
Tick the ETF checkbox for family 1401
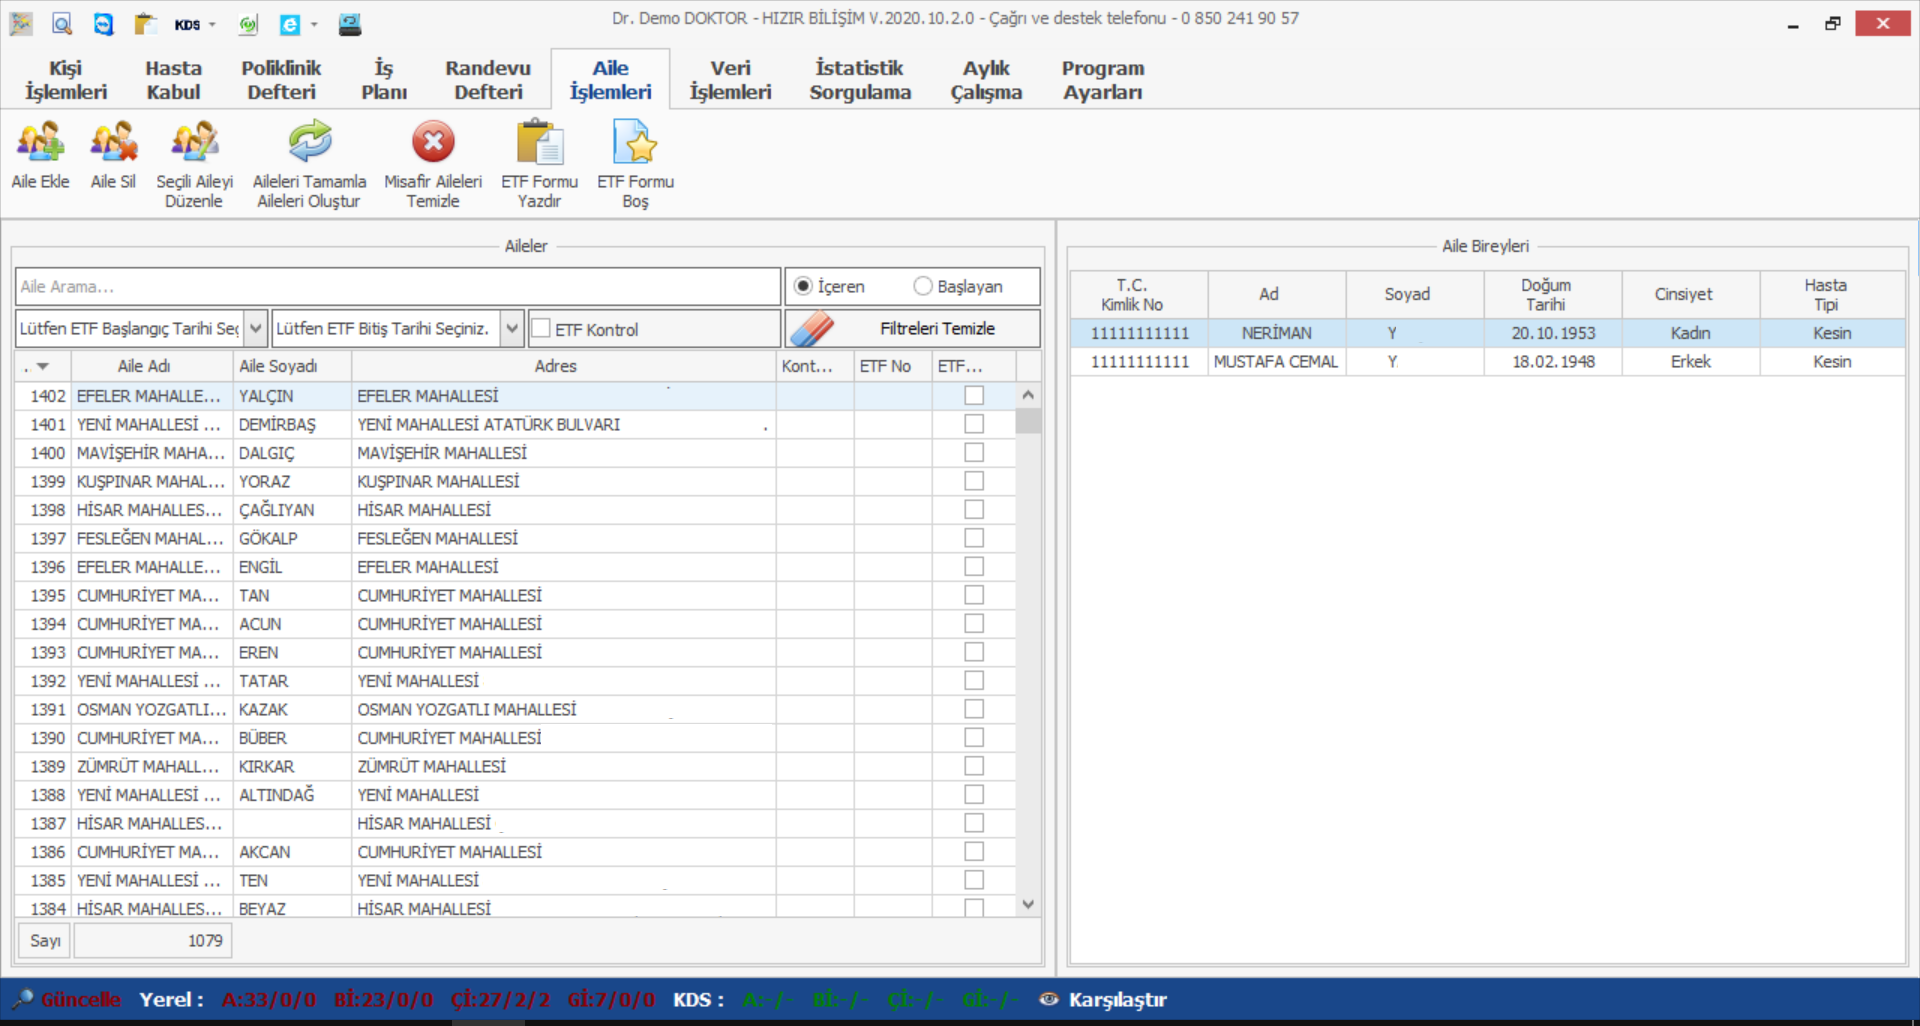coord(974,425)
